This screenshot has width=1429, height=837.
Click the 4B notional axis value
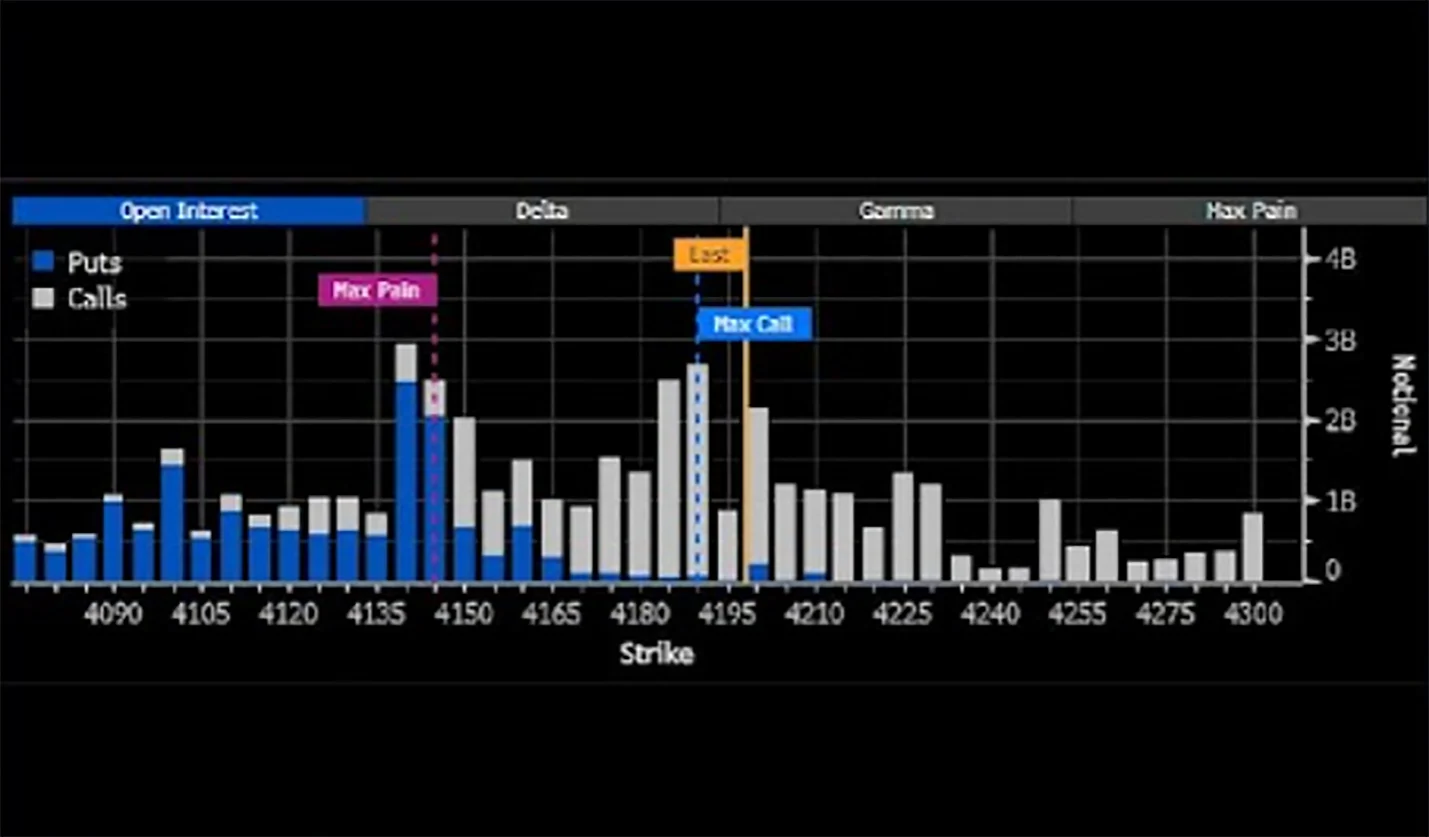pos(1341,259)
